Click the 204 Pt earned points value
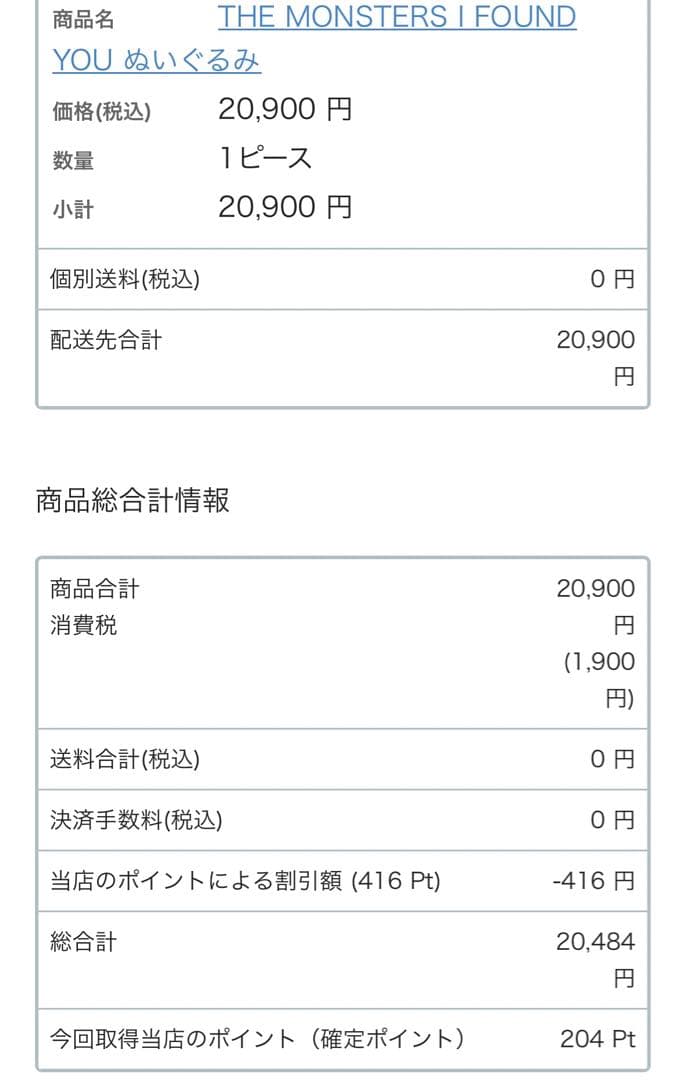The height and width of the screenshot is (1080, 679). click(597, 1039)
